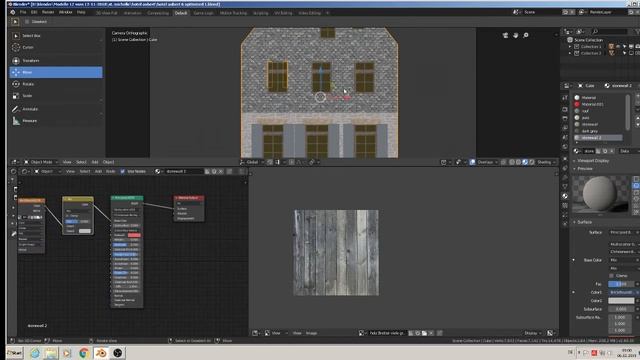
Task: Click the wood planks image in image editor
Action: tap(336, 253)
